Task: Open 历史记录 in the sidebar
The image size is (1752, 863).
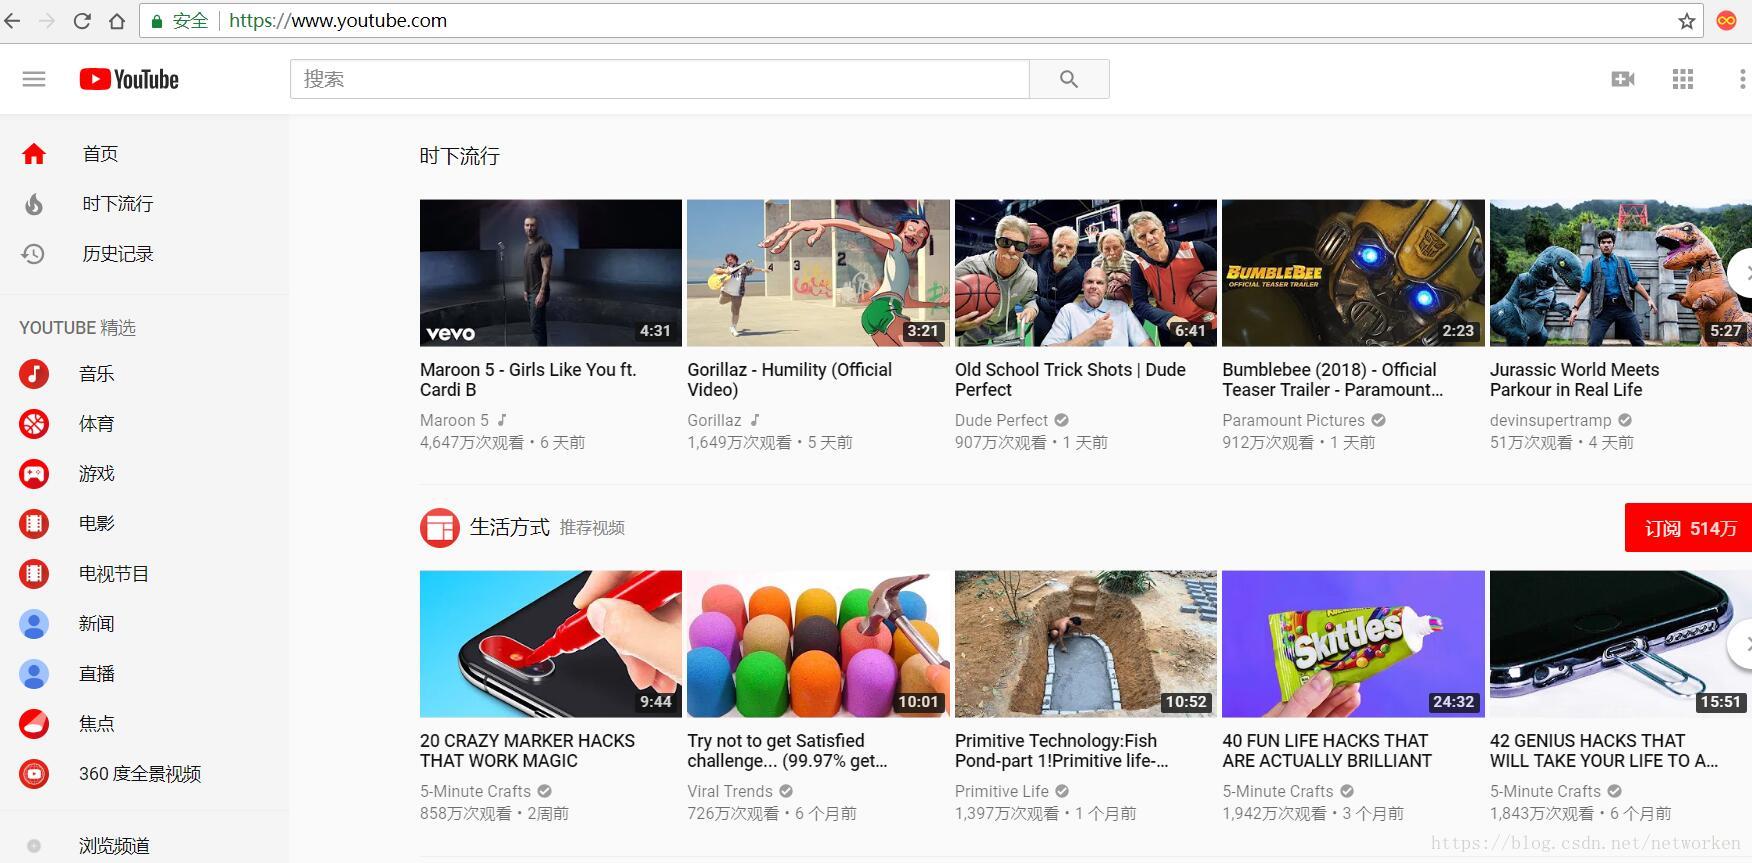Action: click(118, 254)
